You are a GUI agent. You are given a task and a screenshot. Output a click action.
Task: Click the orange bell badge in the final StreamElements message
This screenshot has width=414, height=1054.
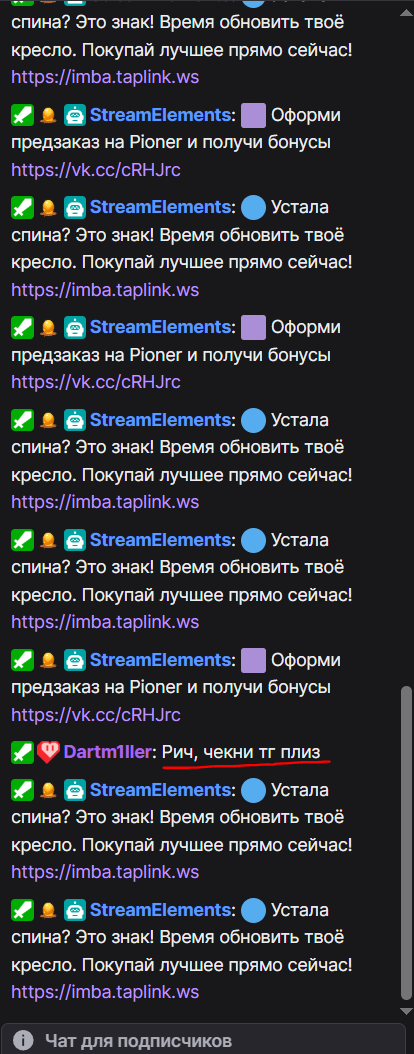pyautogui.click(x=48, y=911)
